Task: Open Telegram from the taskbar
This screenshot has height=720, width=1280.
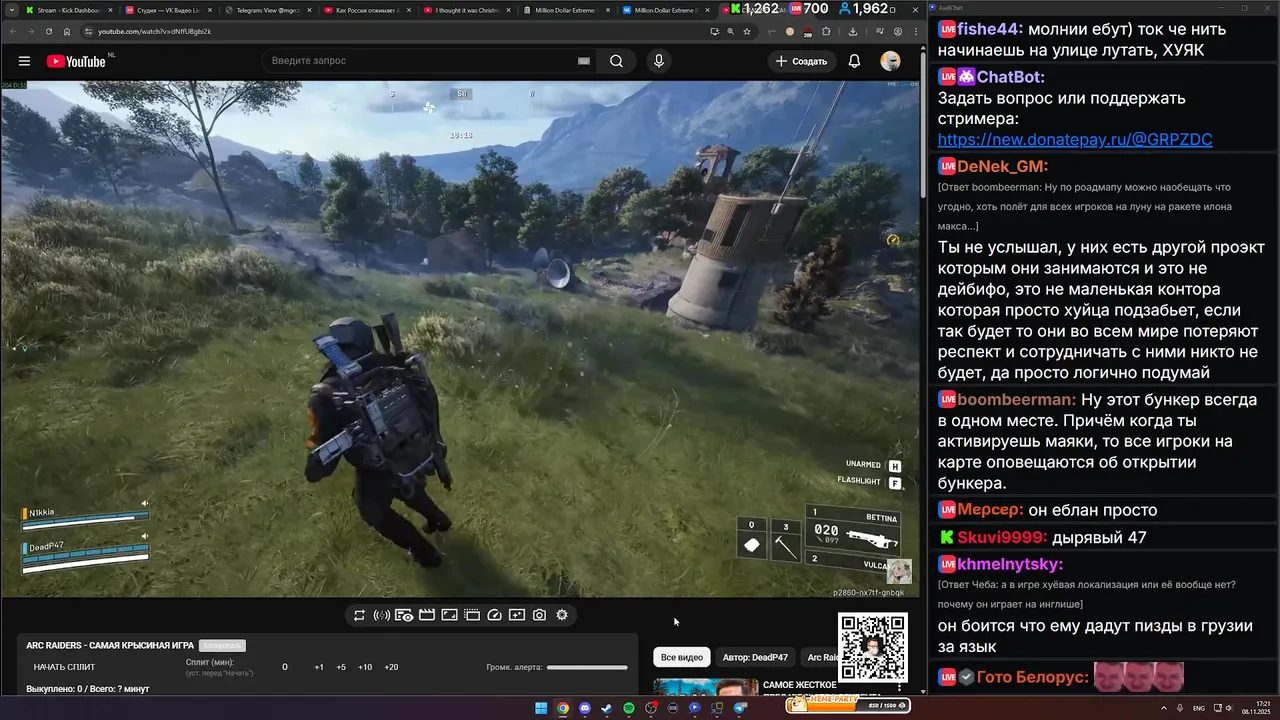Action: (x=740, y=708)
